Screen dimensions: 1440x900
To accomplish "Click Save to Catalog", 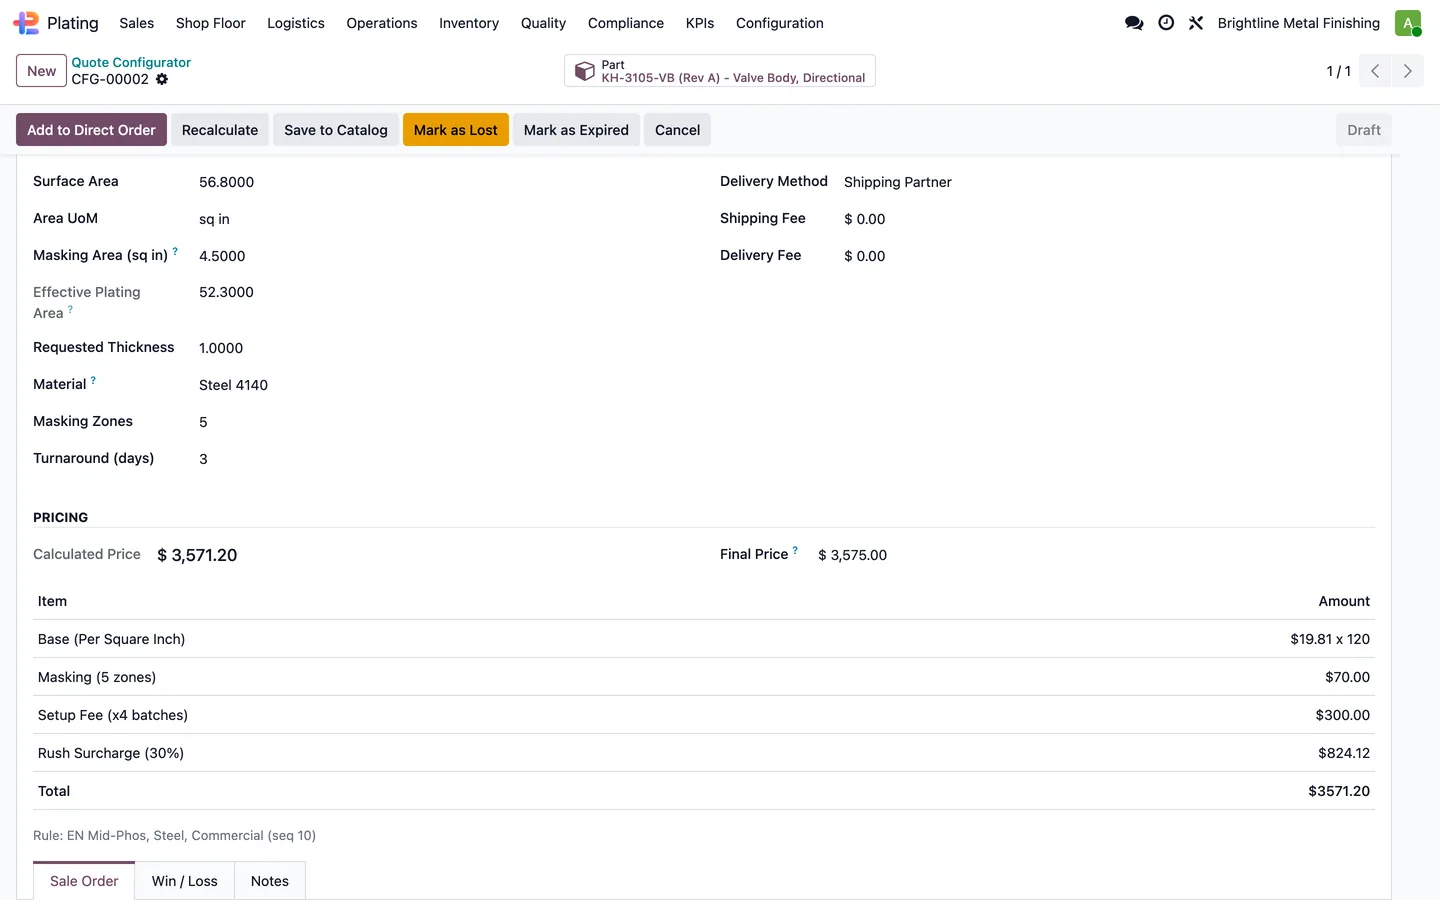I will [x=336, y=130].
